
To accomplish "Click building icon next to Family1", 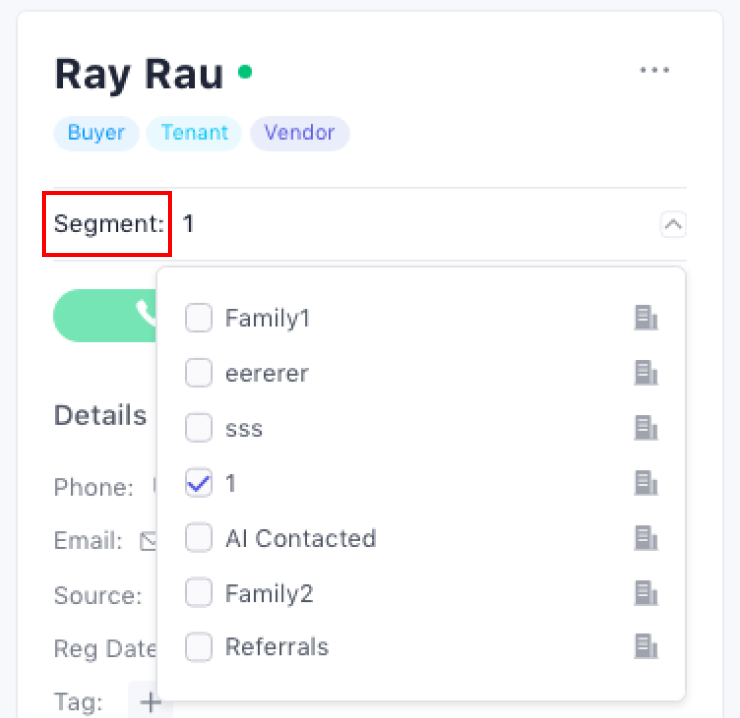I will [646, 319].
